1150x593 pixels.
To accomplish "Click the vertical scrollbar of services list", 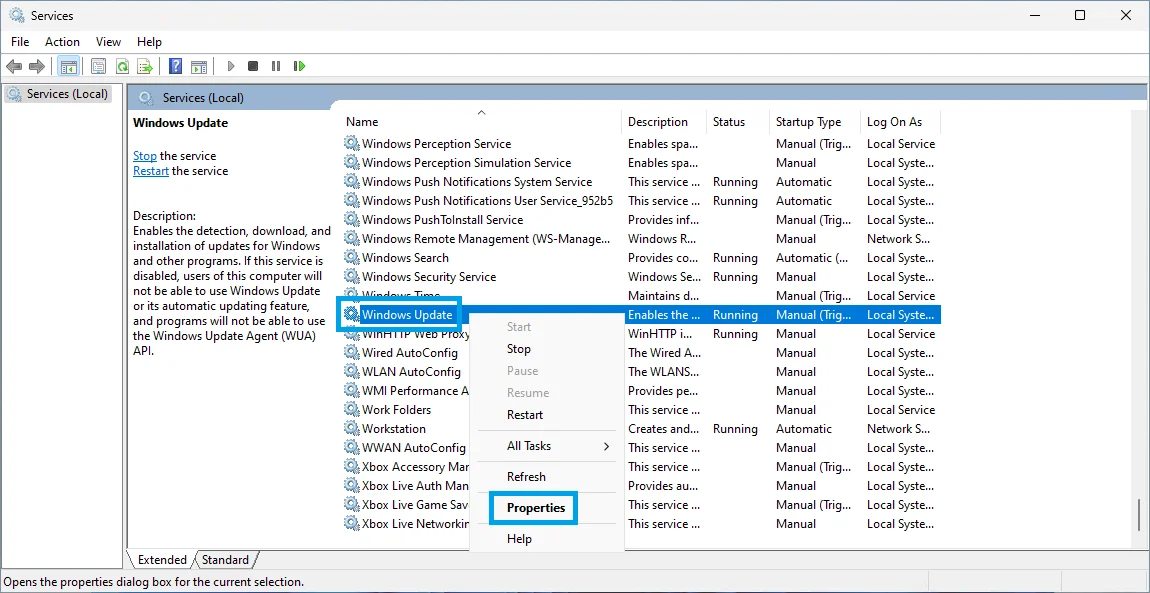I will click(1139, 514).
